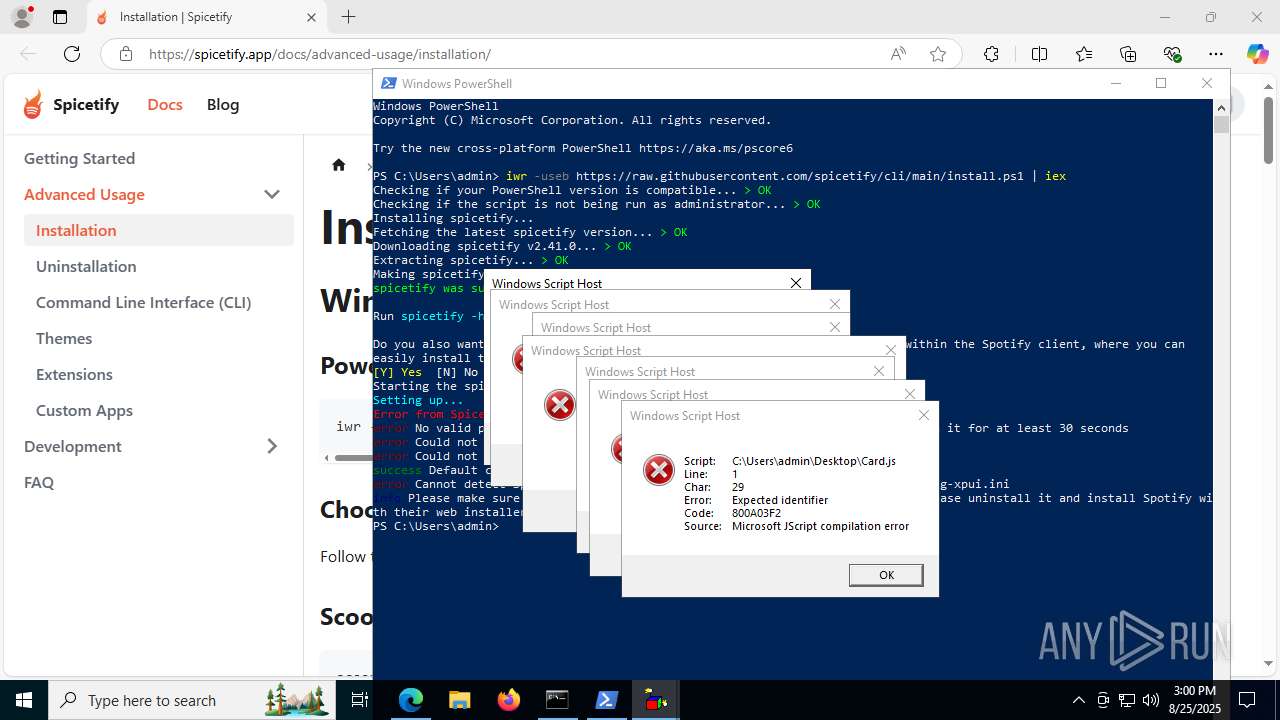Open the volume control tray icon
Image resolution: width=1280 pixels, height=720 pixels.
[x=1151, y=700]
